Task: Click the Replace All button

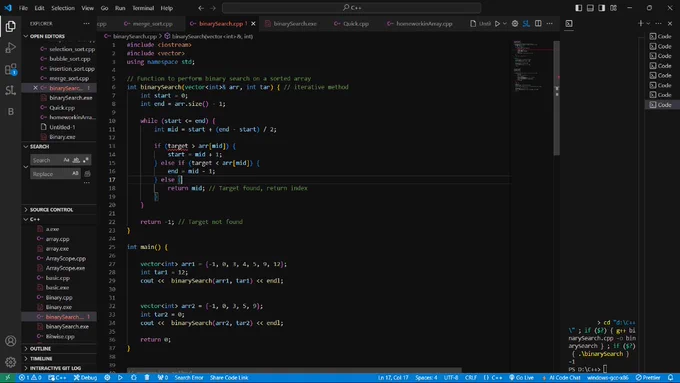Action: (x=88, y=174)
